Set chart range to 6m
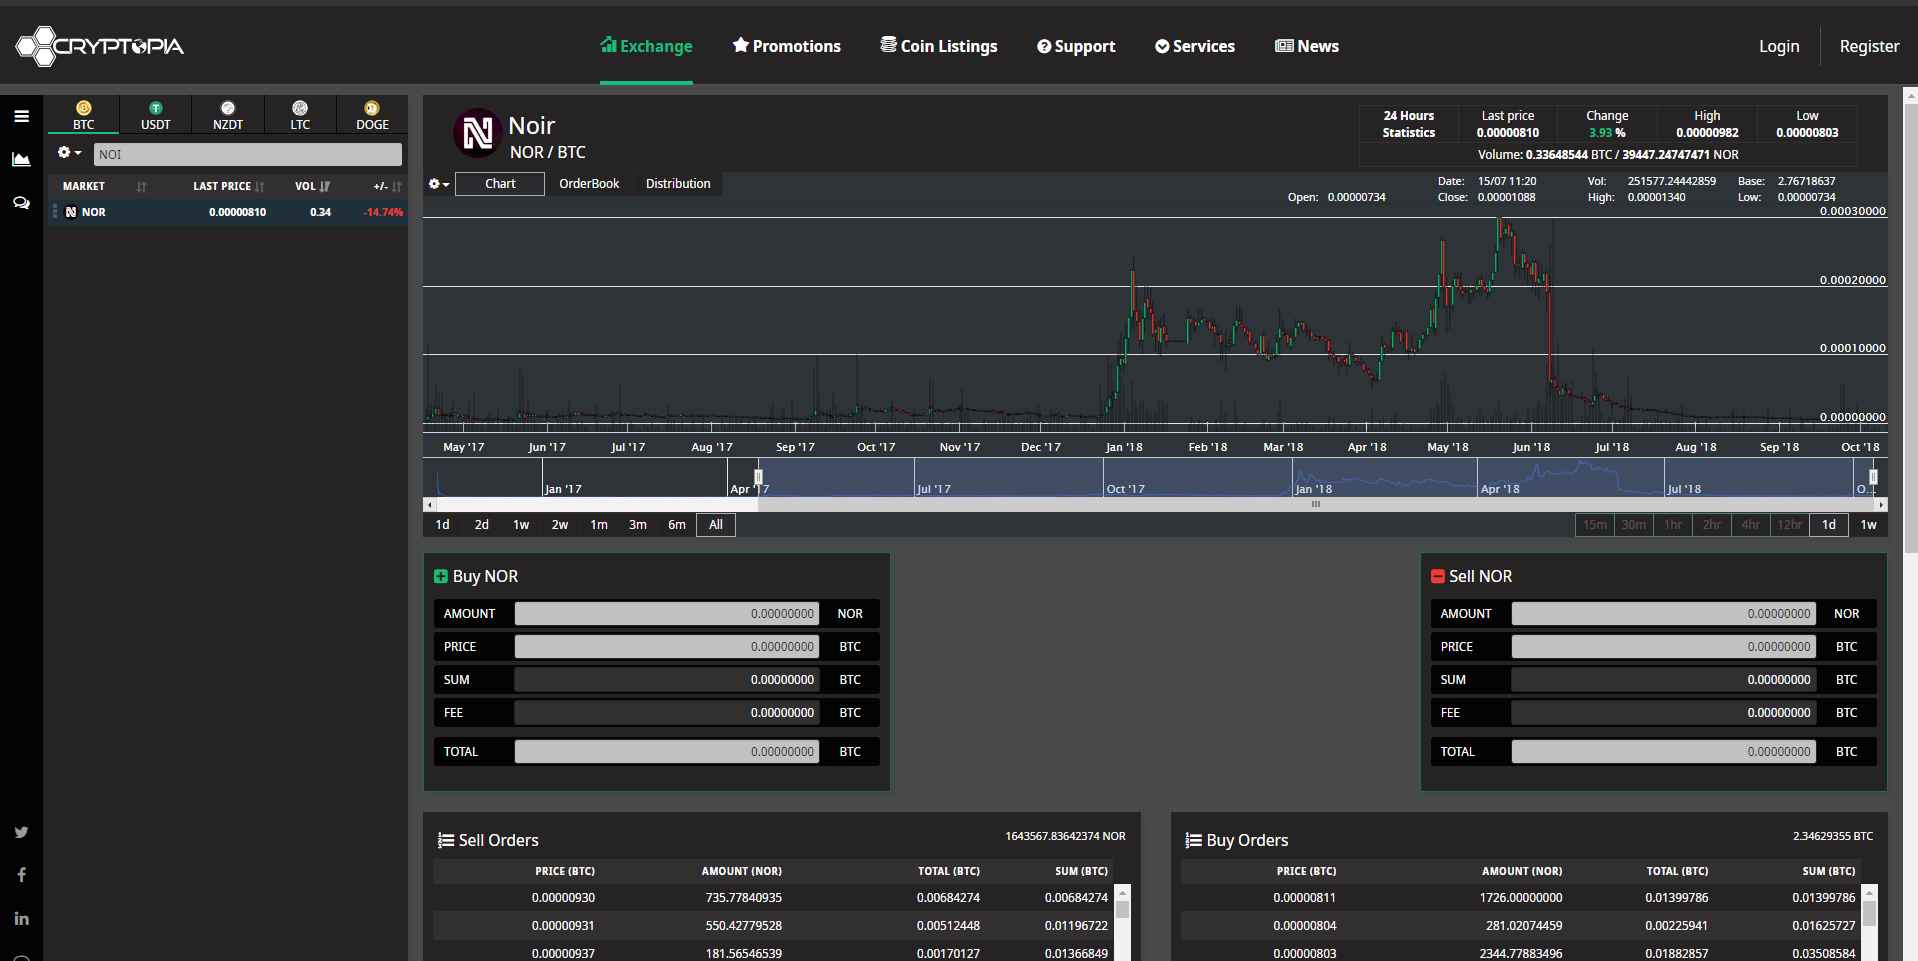Viewport: 1918px width, 961px height. click(x=677, y=525)
